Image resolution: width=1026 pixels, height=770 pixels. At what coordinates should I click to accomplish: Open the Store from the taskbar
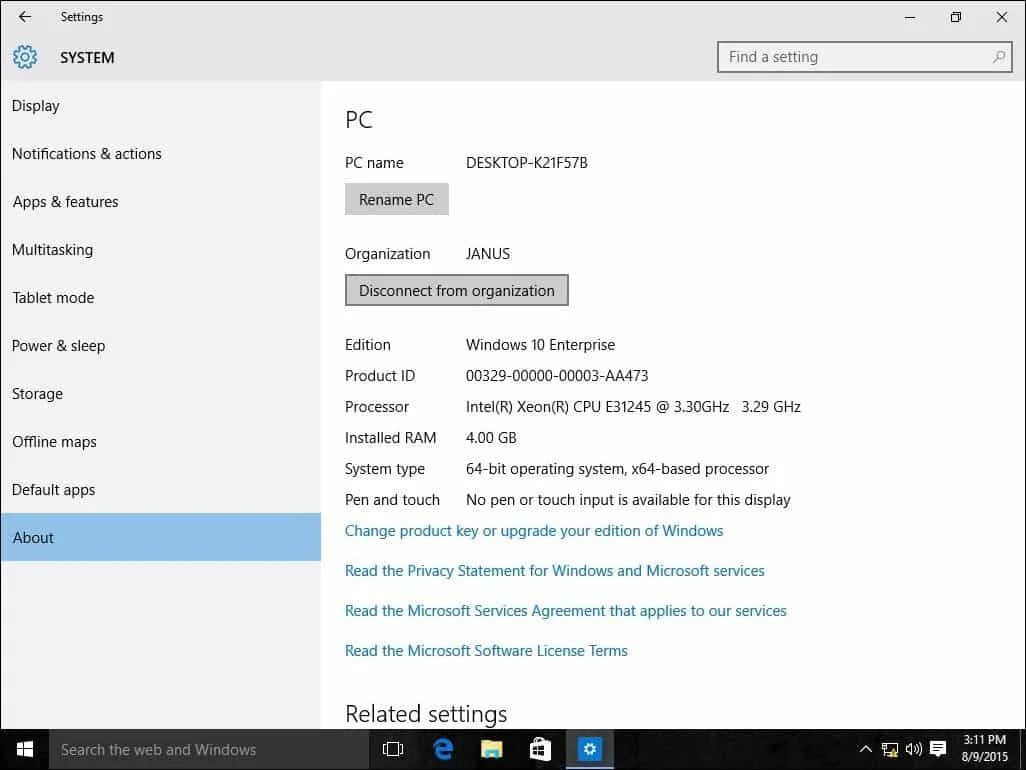540,750
